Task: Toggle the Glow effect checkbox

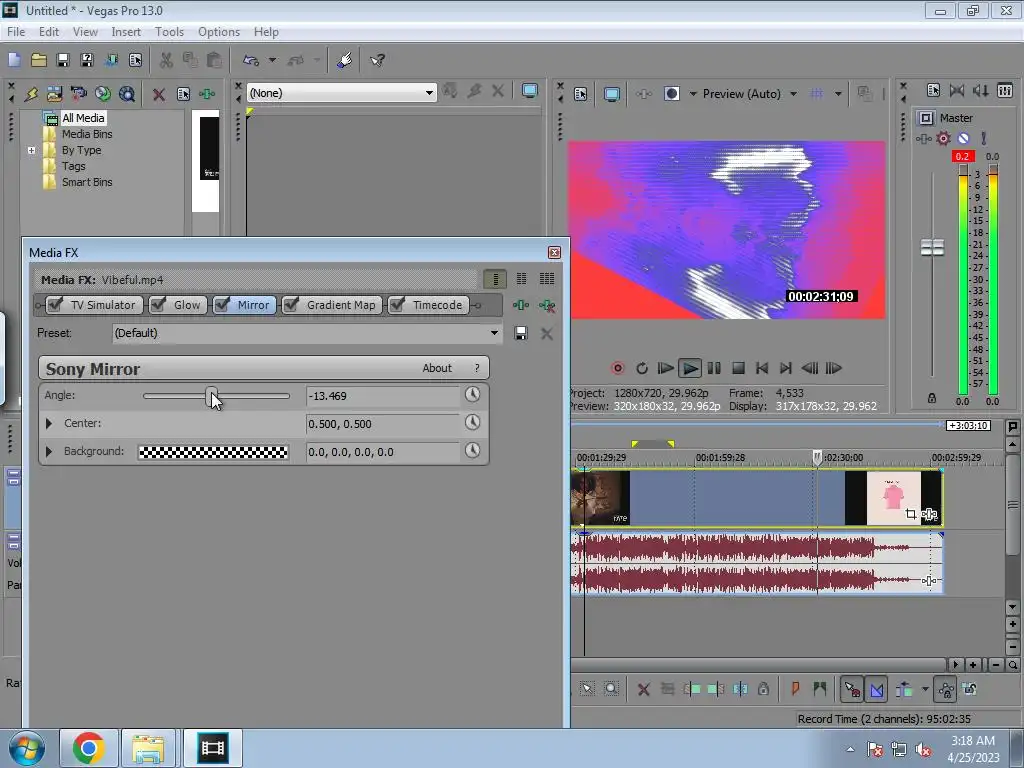Action: click(157, 304)
